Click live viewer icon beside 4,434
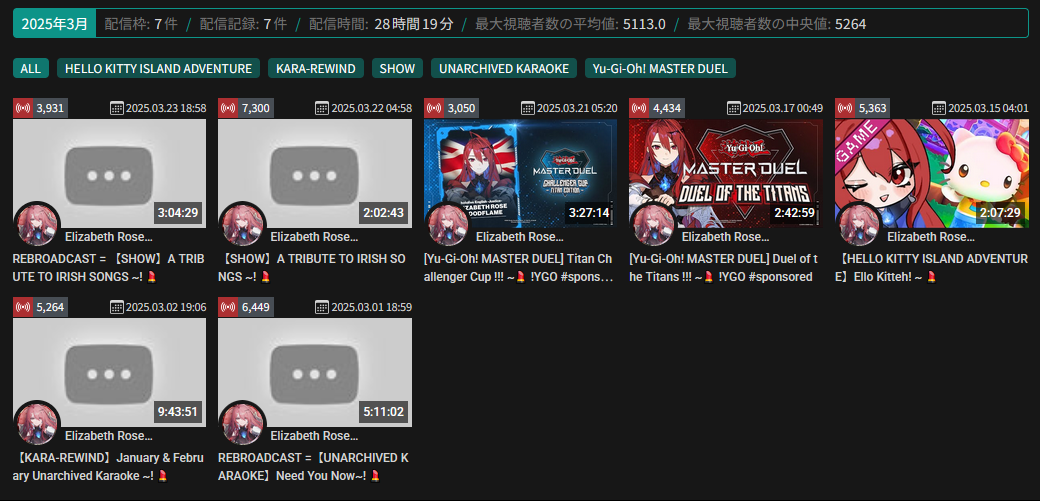 point(639,108)
